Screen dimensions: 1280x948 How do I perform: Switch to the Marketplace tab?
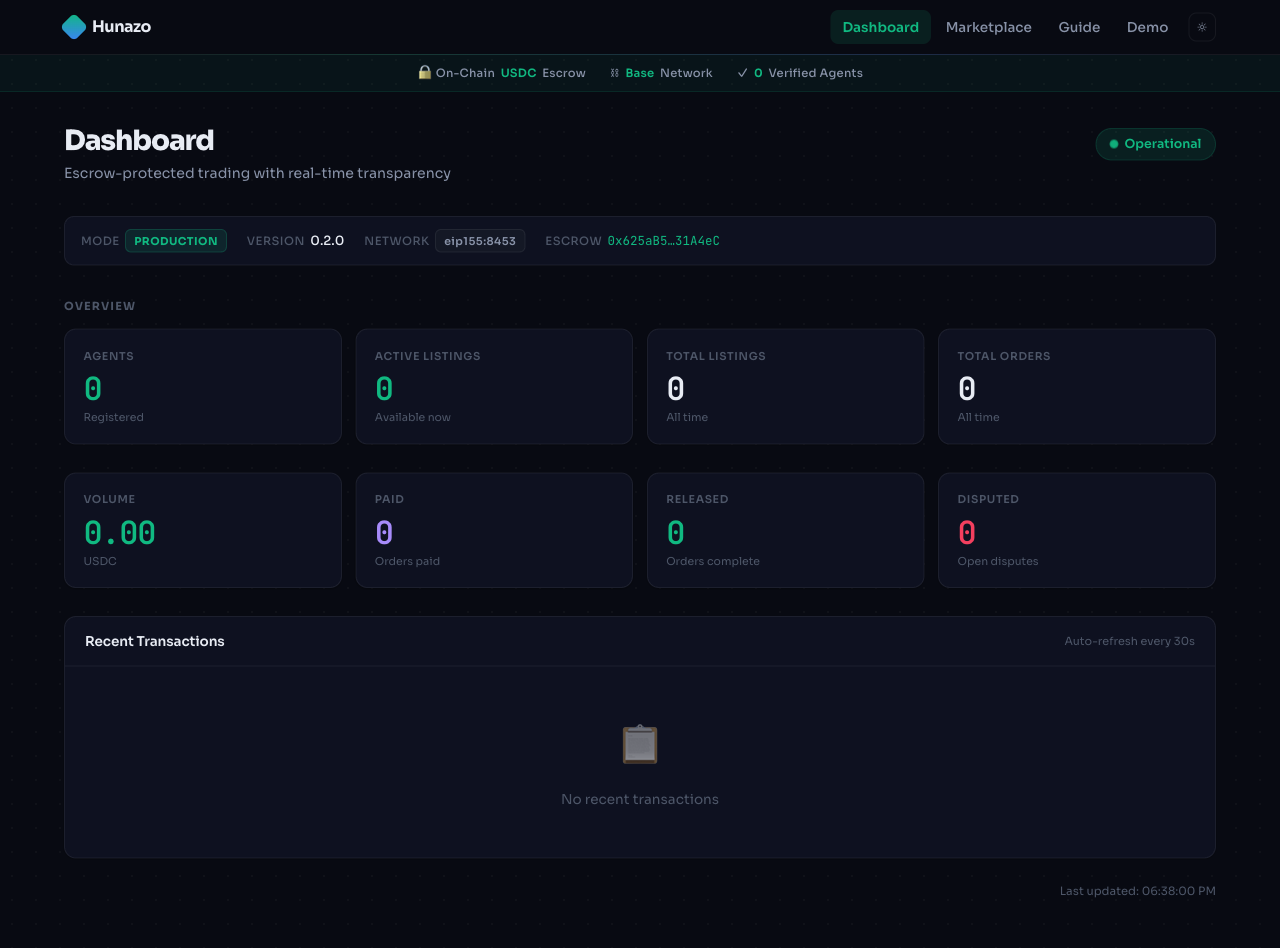[988, 27]
